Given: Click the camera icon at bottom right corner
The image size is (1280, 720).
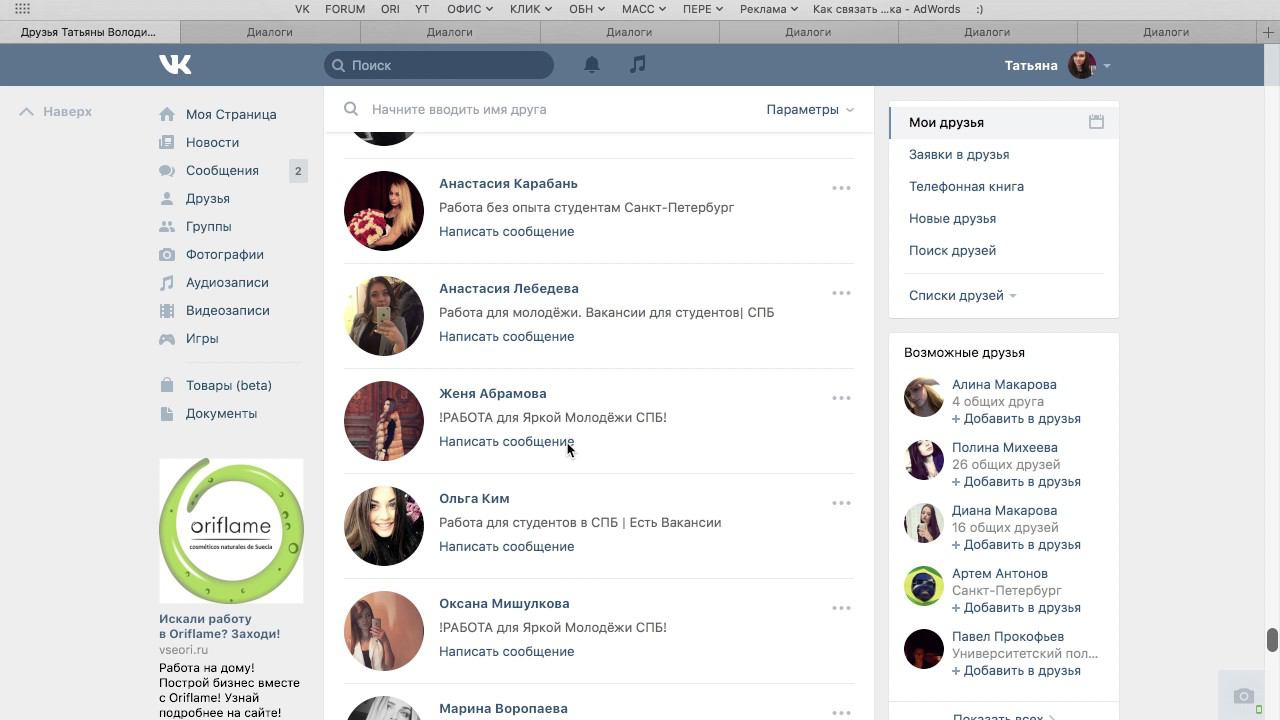Looking at the screenshot, I should point(1243,696).
